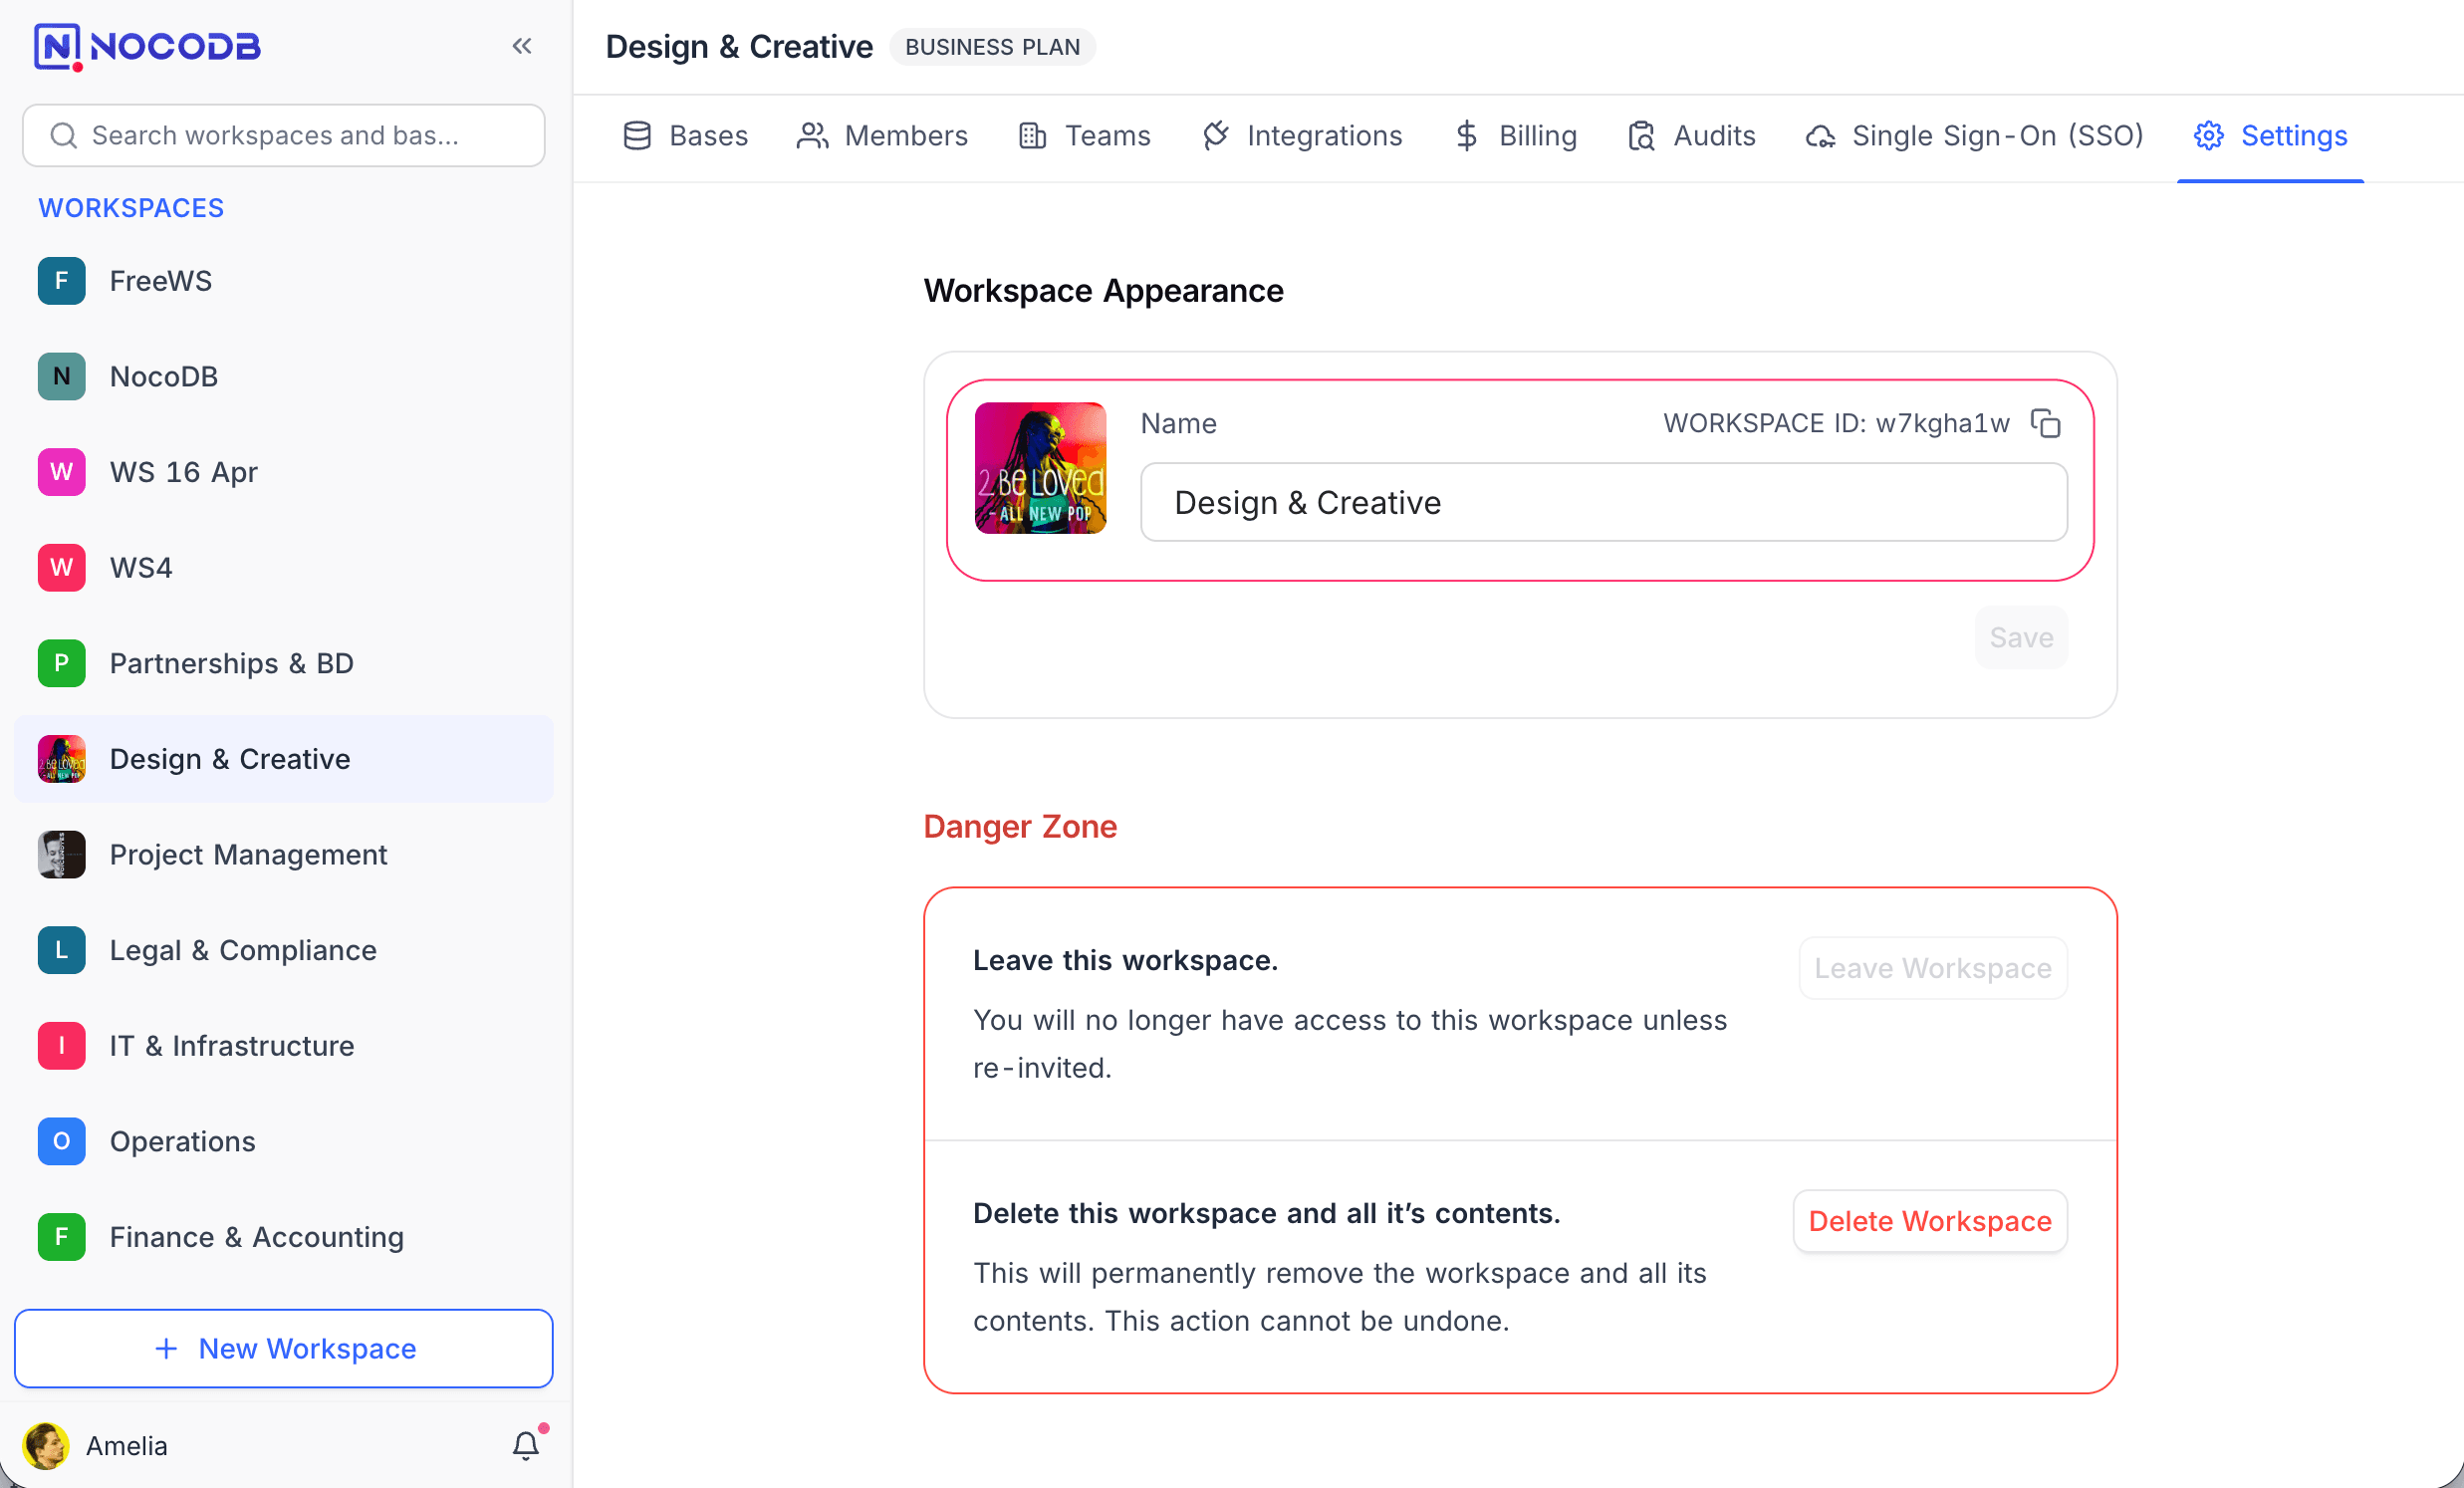
Task: Click the NocoDB logo
Action: (148, 46)
